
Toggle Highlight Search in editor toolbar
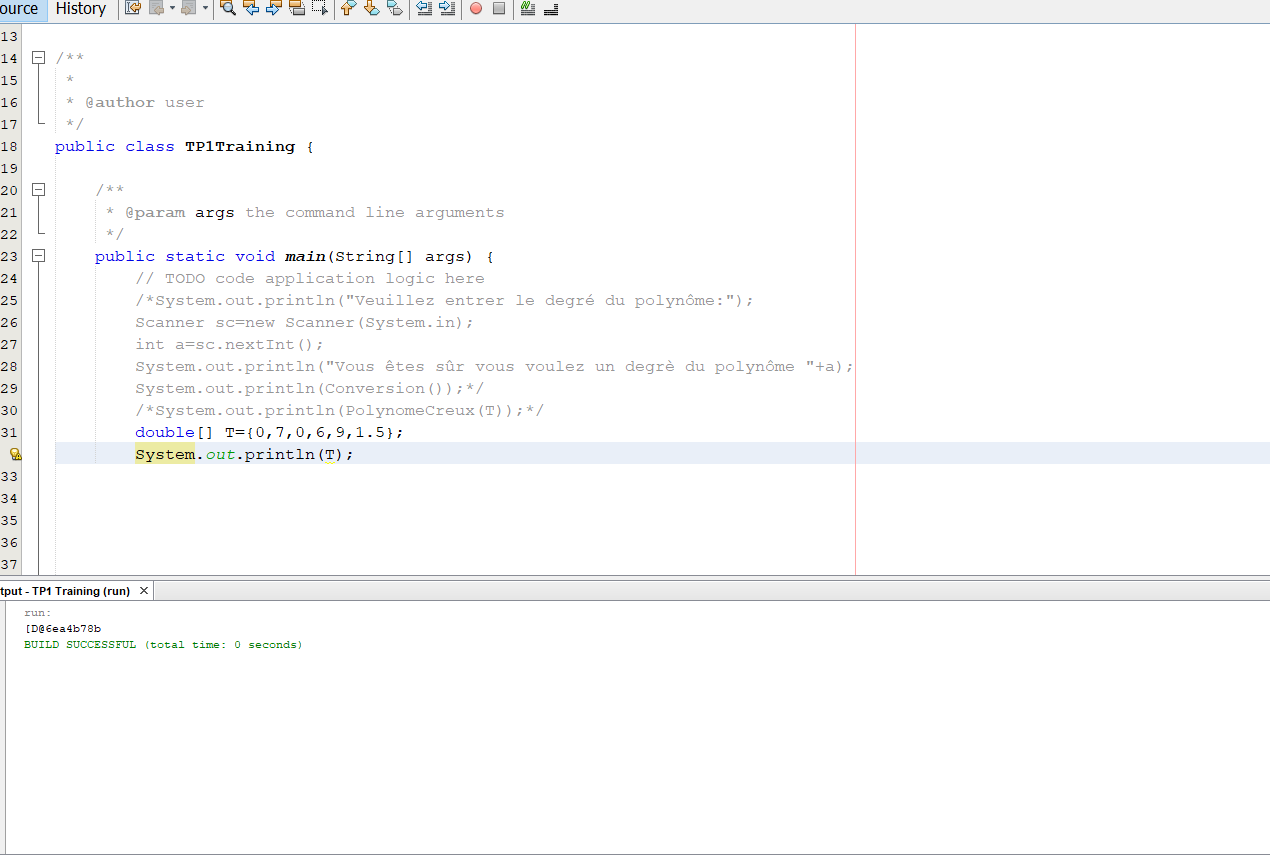[297, 9]
